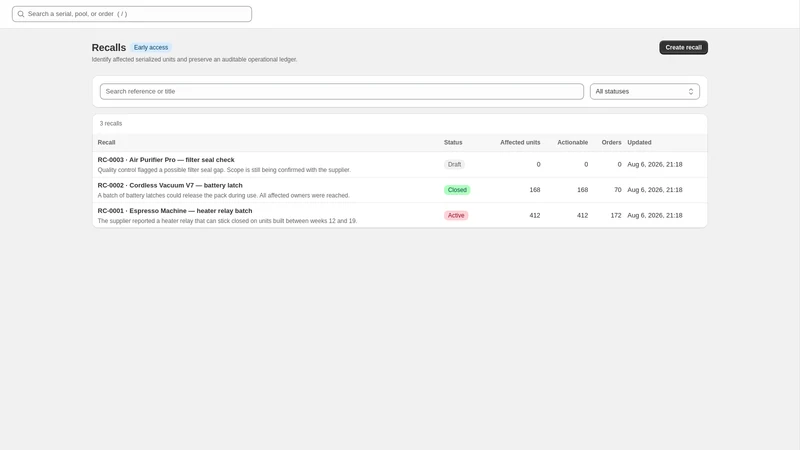Click orders value 172 in Espresso Machine row
This screenshot has width=800, height=450.
pyautogui.click(x=616, y=215)
